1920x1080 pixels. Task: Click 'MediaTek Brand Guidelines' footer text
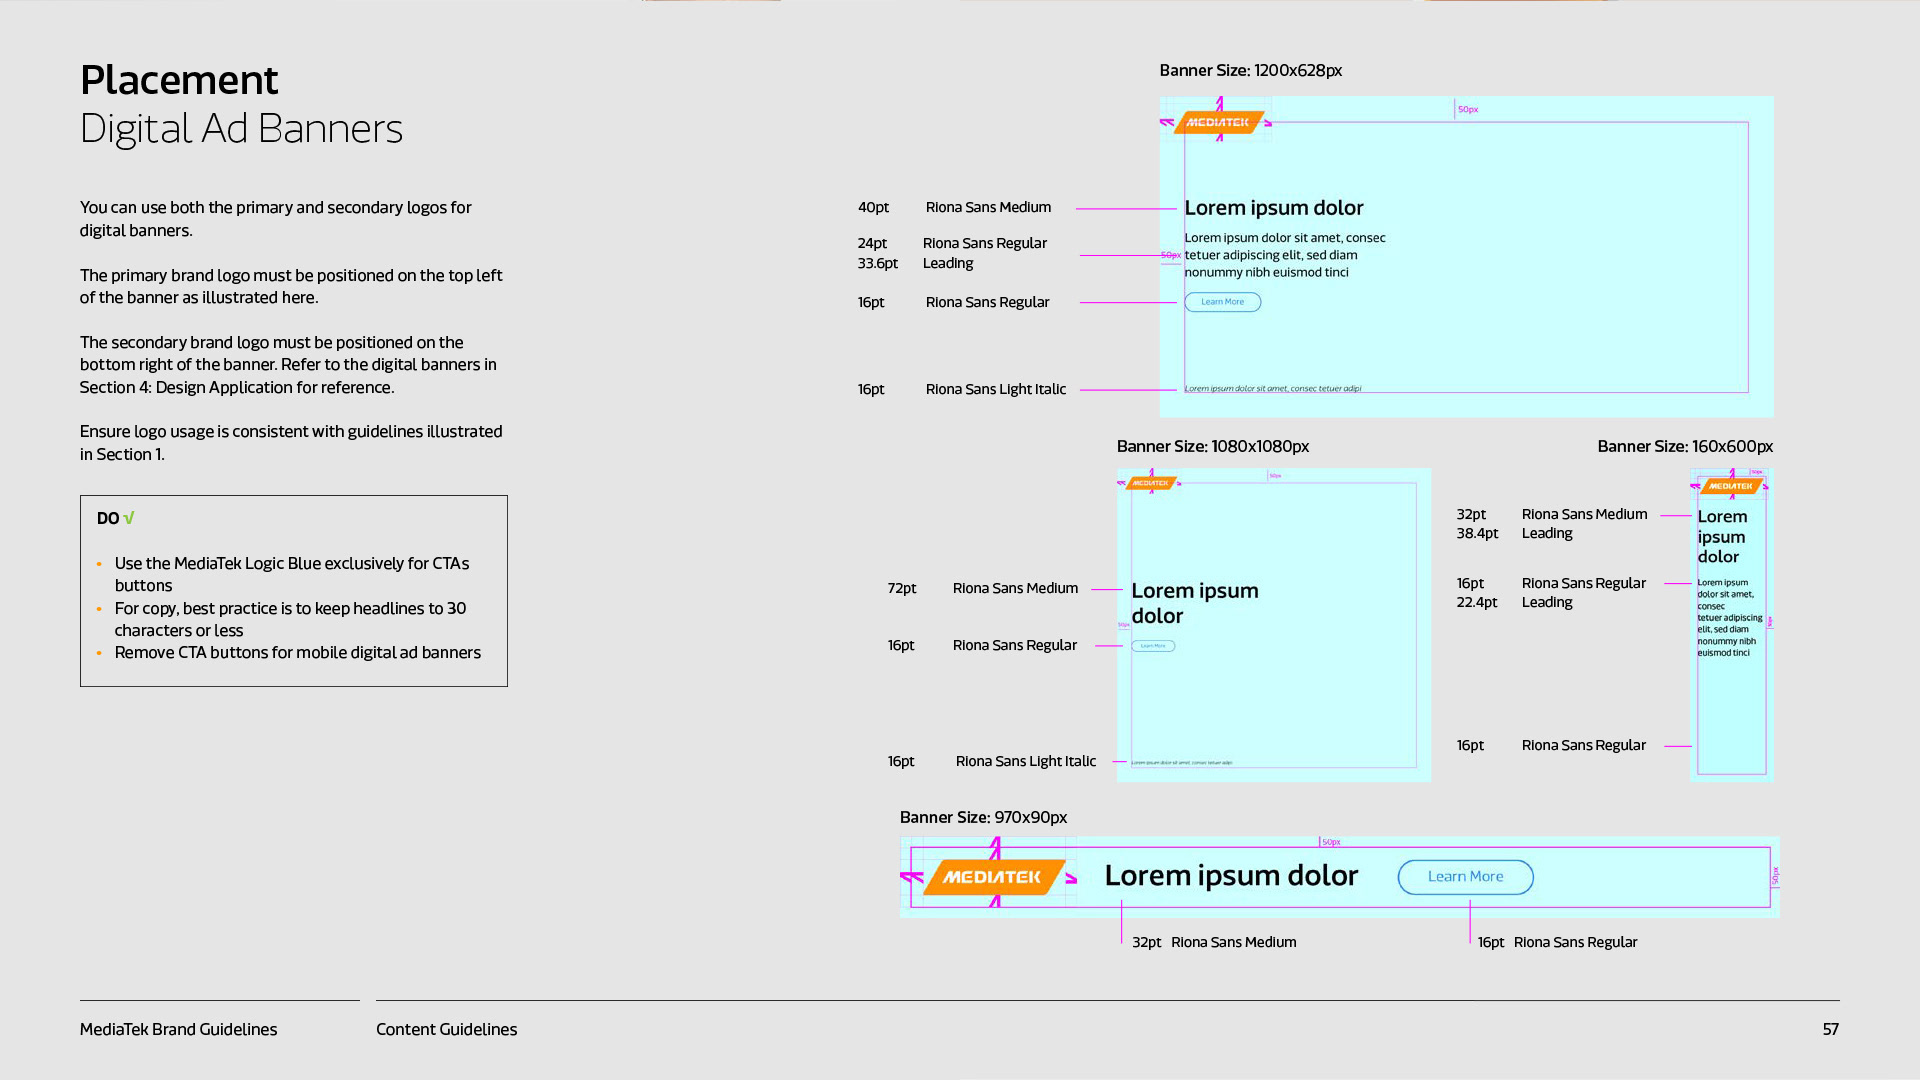178,1029
